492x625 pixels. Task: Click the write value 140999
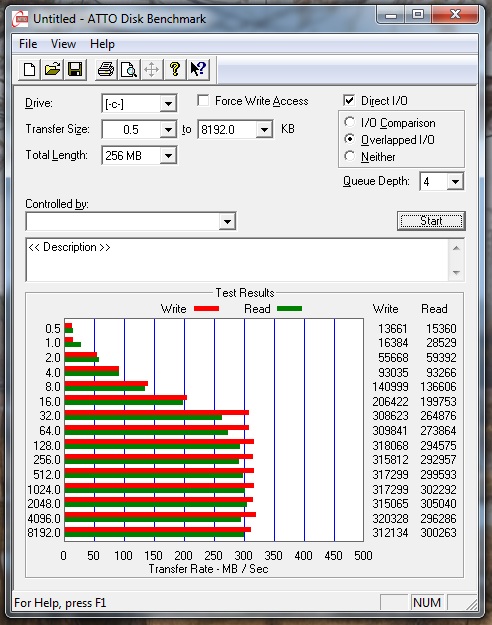pos(390,387)
